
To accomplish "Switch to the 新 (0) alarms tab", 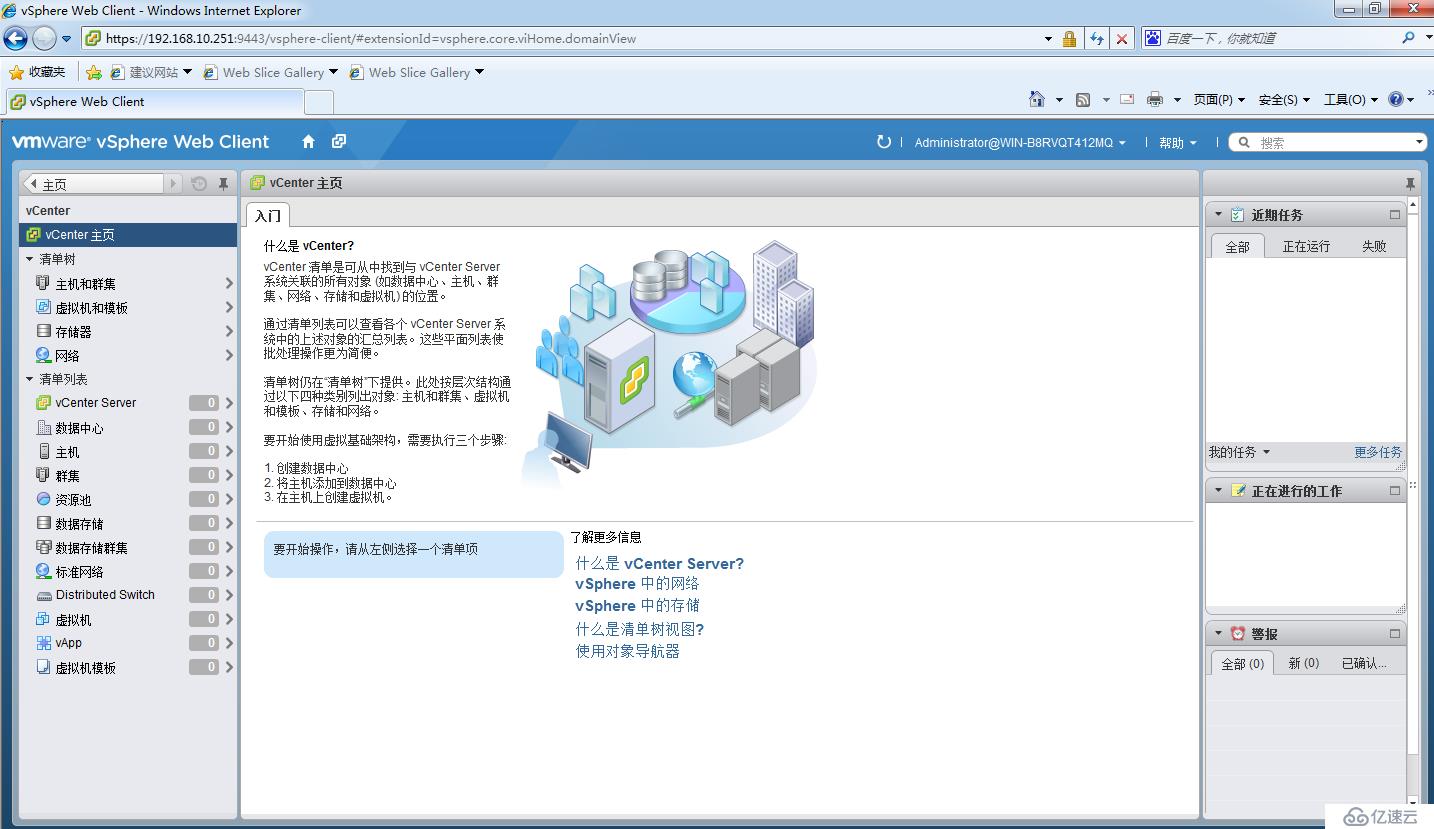I will click(1303, 663).
